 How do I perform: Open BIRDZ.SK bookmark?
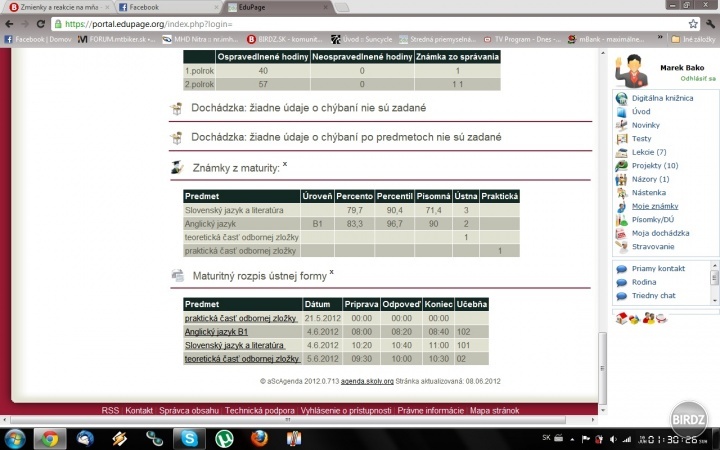tap(285, 39)
